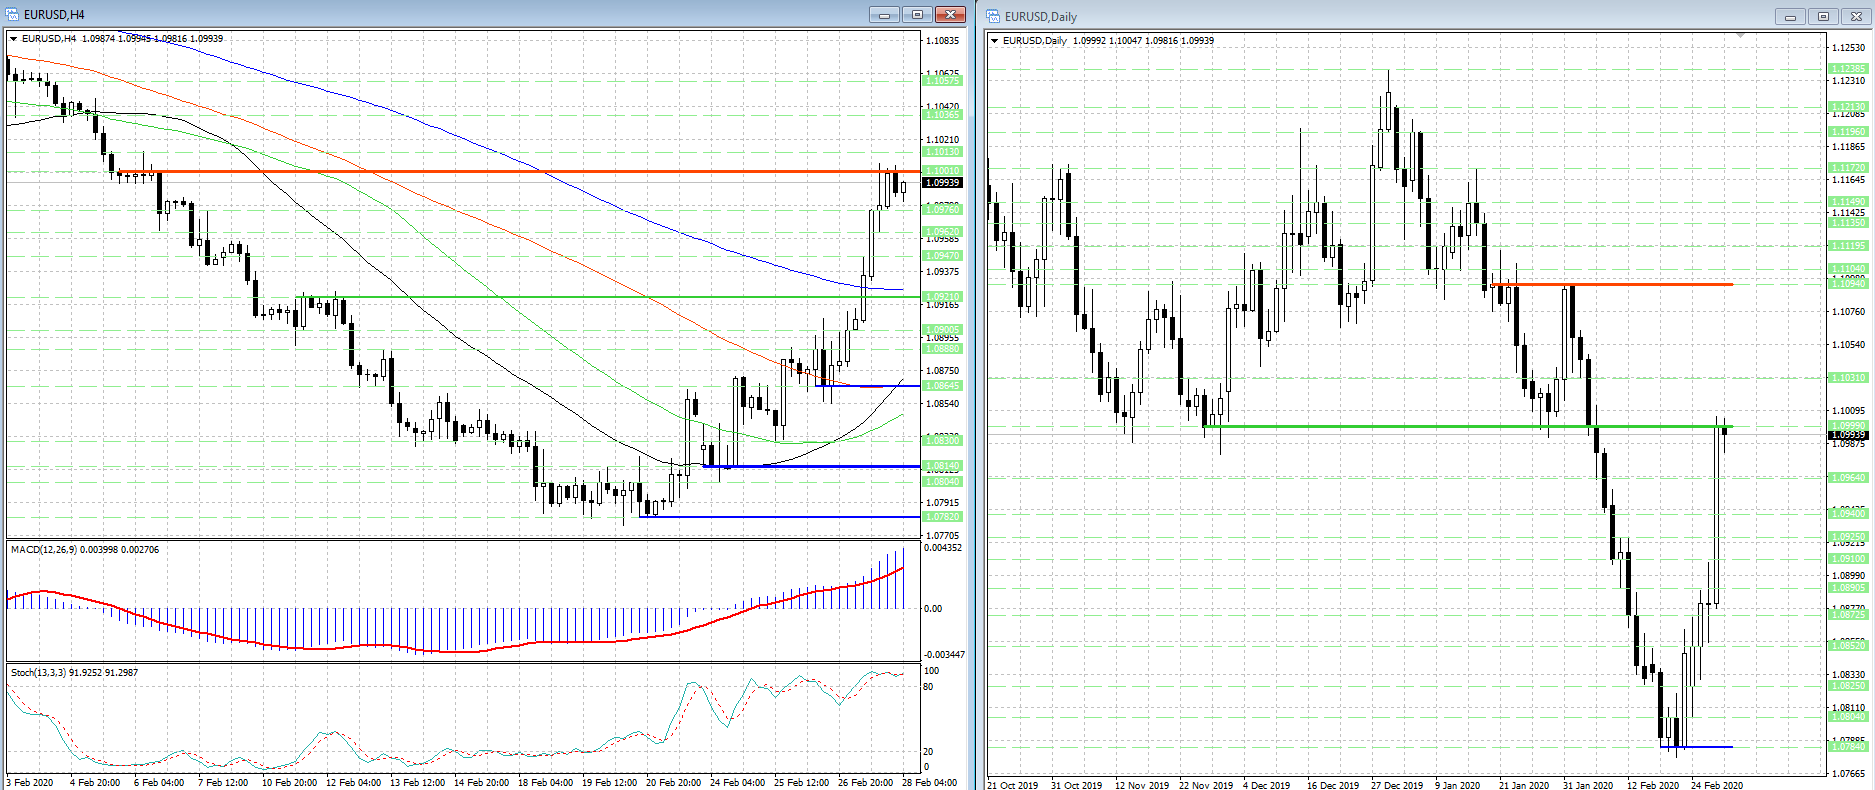Image resolution: width=1875 pixels, height=790 pixels.
Task: Click the '28 Feb 04:00' time label in H4 chart
Action: 929,783
